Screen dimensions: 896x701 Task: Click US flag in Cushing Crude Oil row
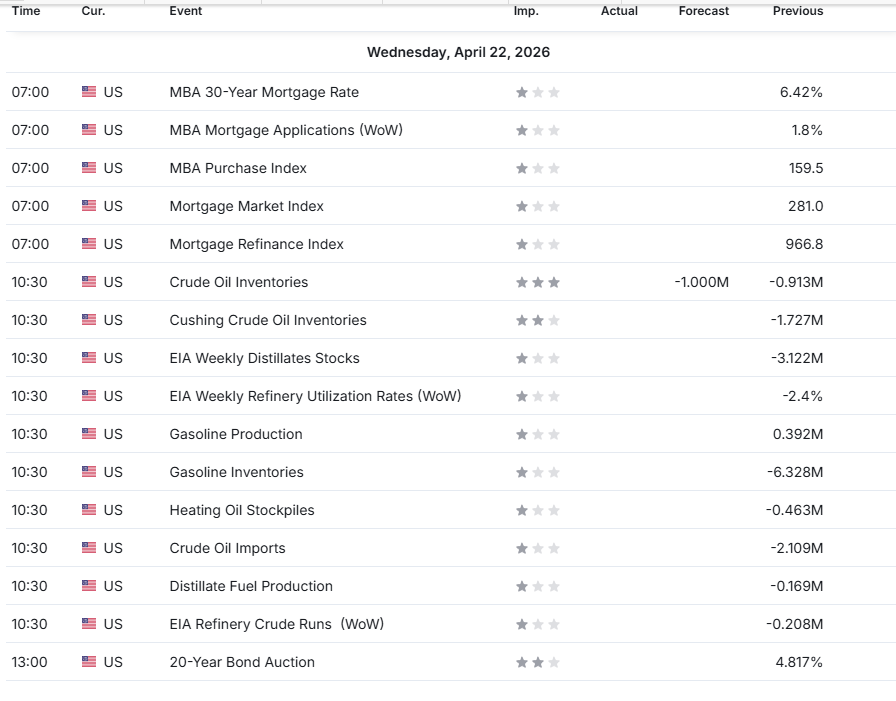pyautogui.click(x=89, y=319)
